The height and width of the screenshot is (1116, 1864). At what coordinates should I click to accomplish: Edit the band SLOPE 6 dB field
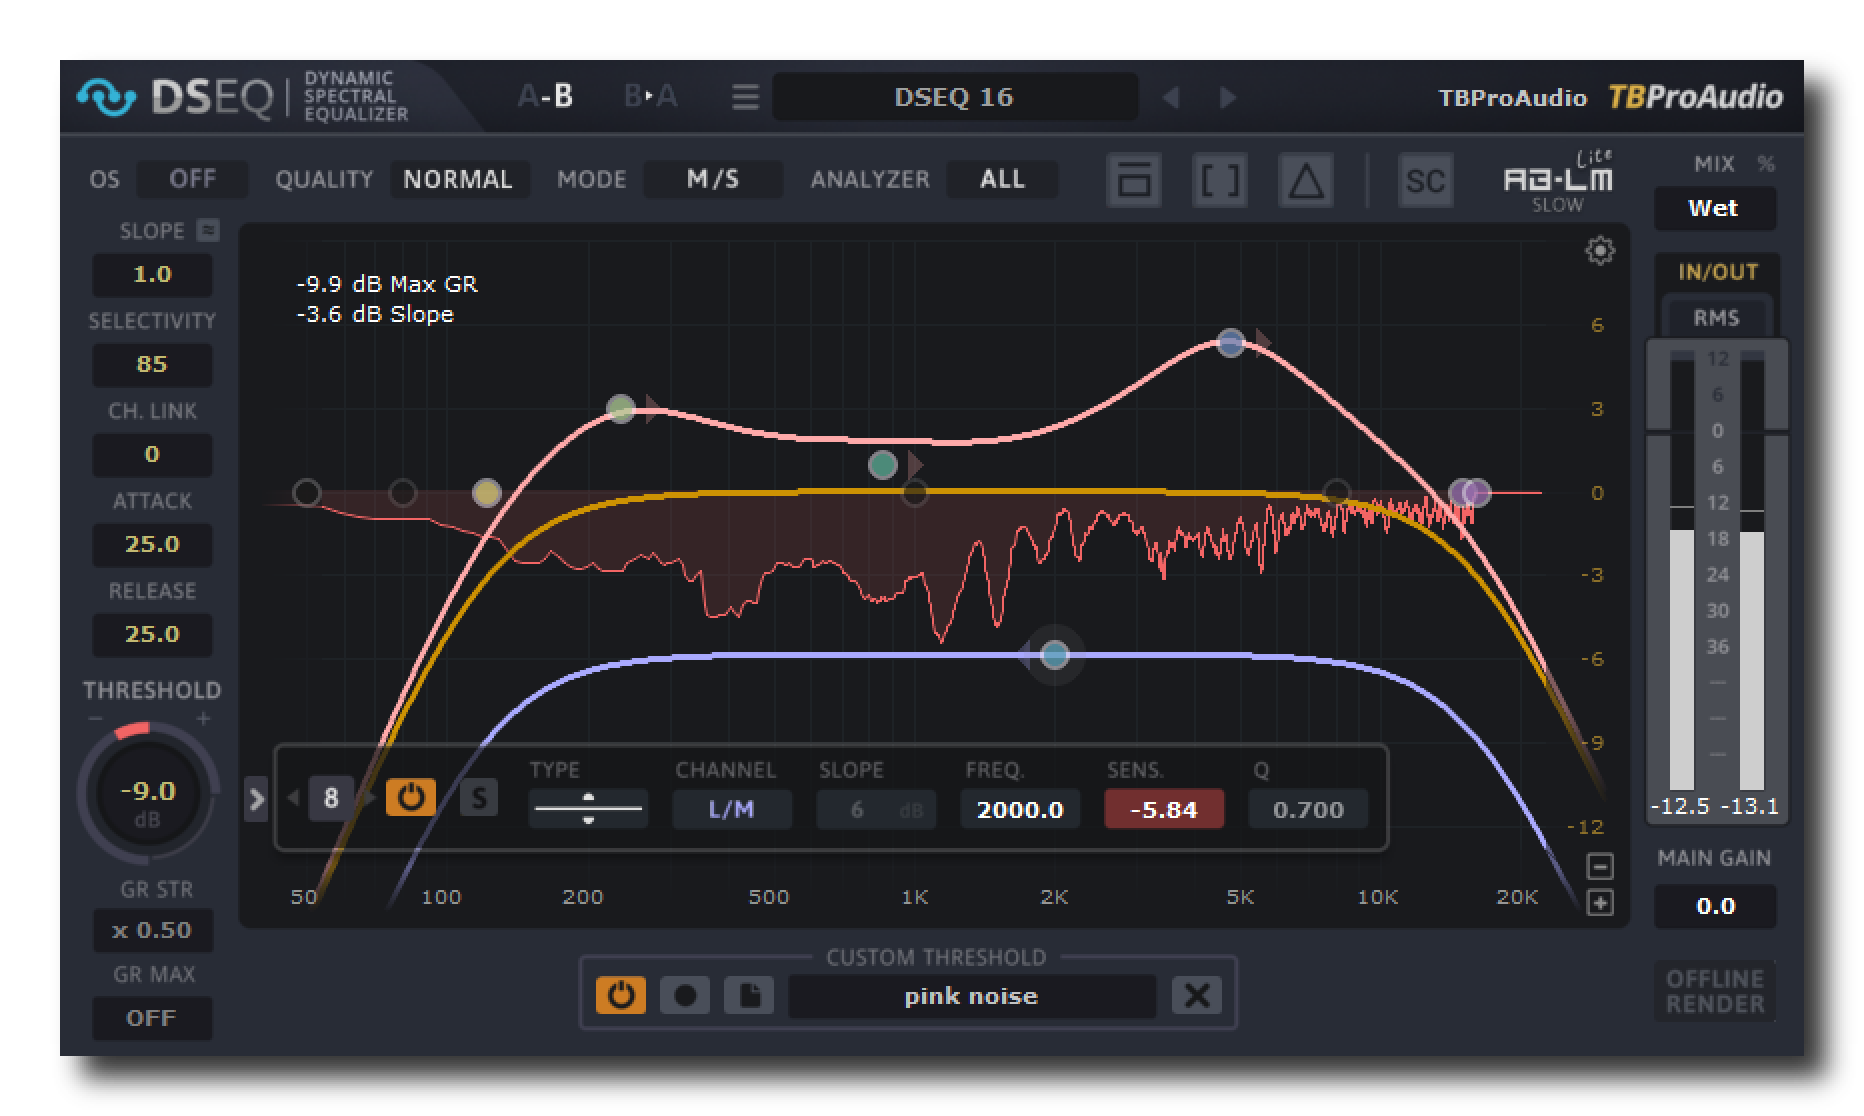coord(877,809)
